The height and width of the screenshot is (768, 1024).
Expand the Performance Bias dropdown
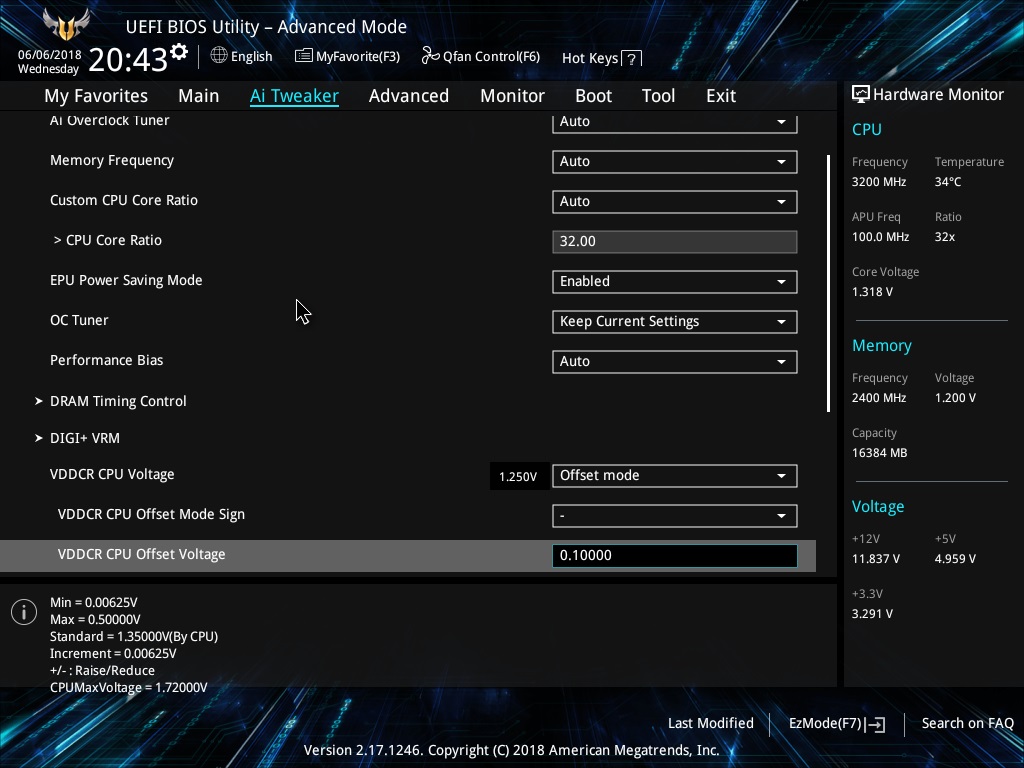(x=675, y=362)
